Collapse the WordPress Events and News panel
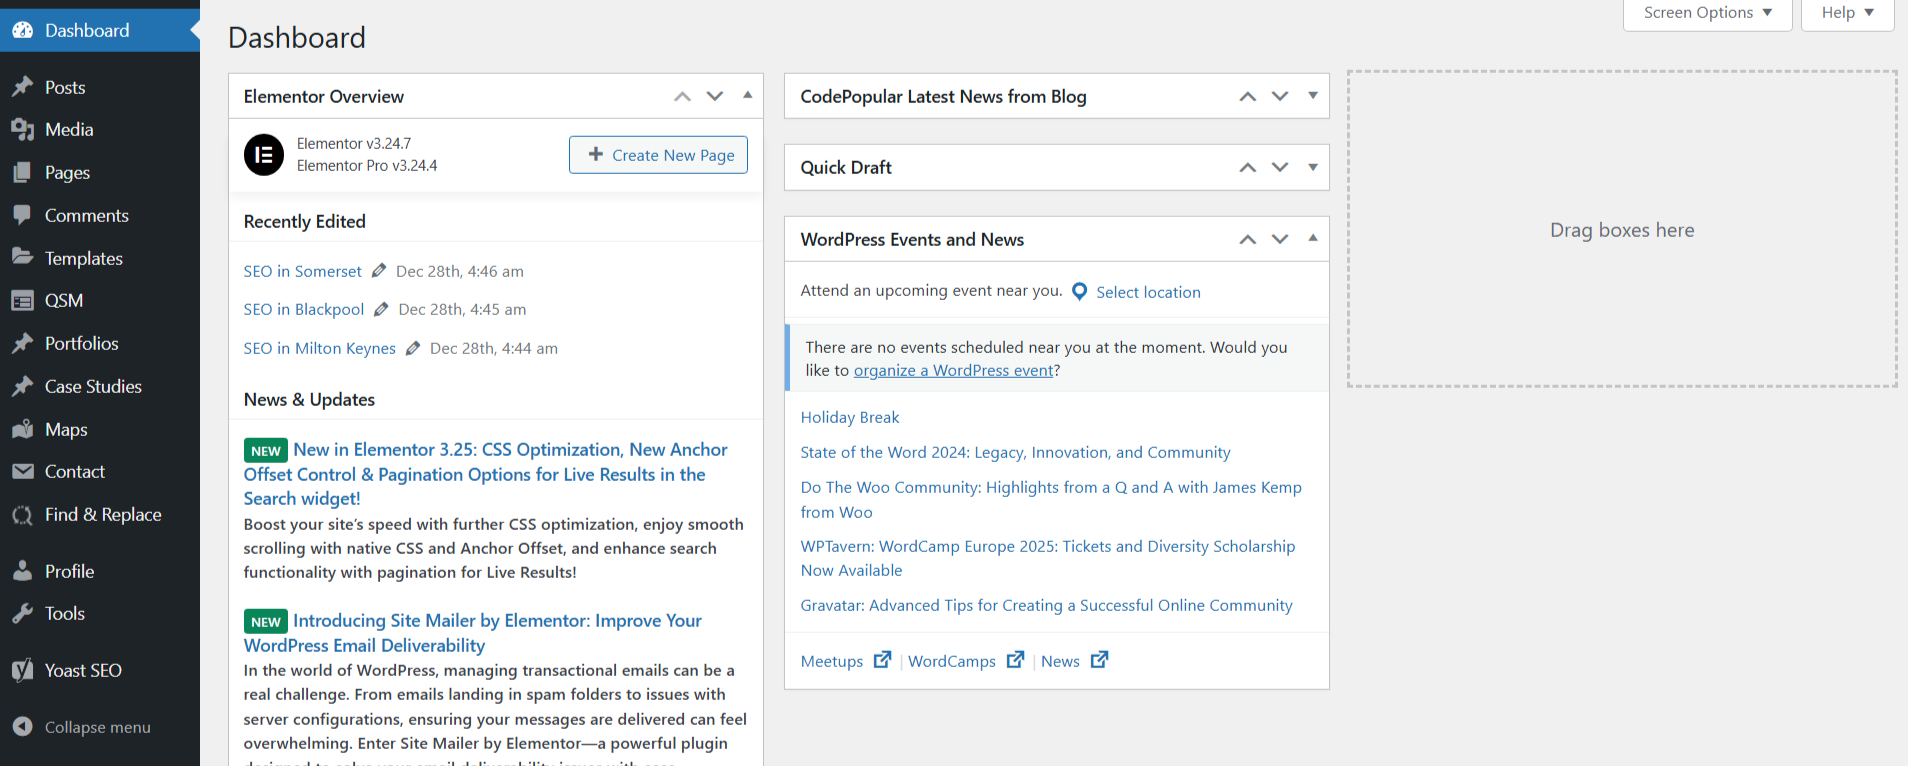Image resolution: width=1908 pixels, height=766 pixels. (1313, 238)
